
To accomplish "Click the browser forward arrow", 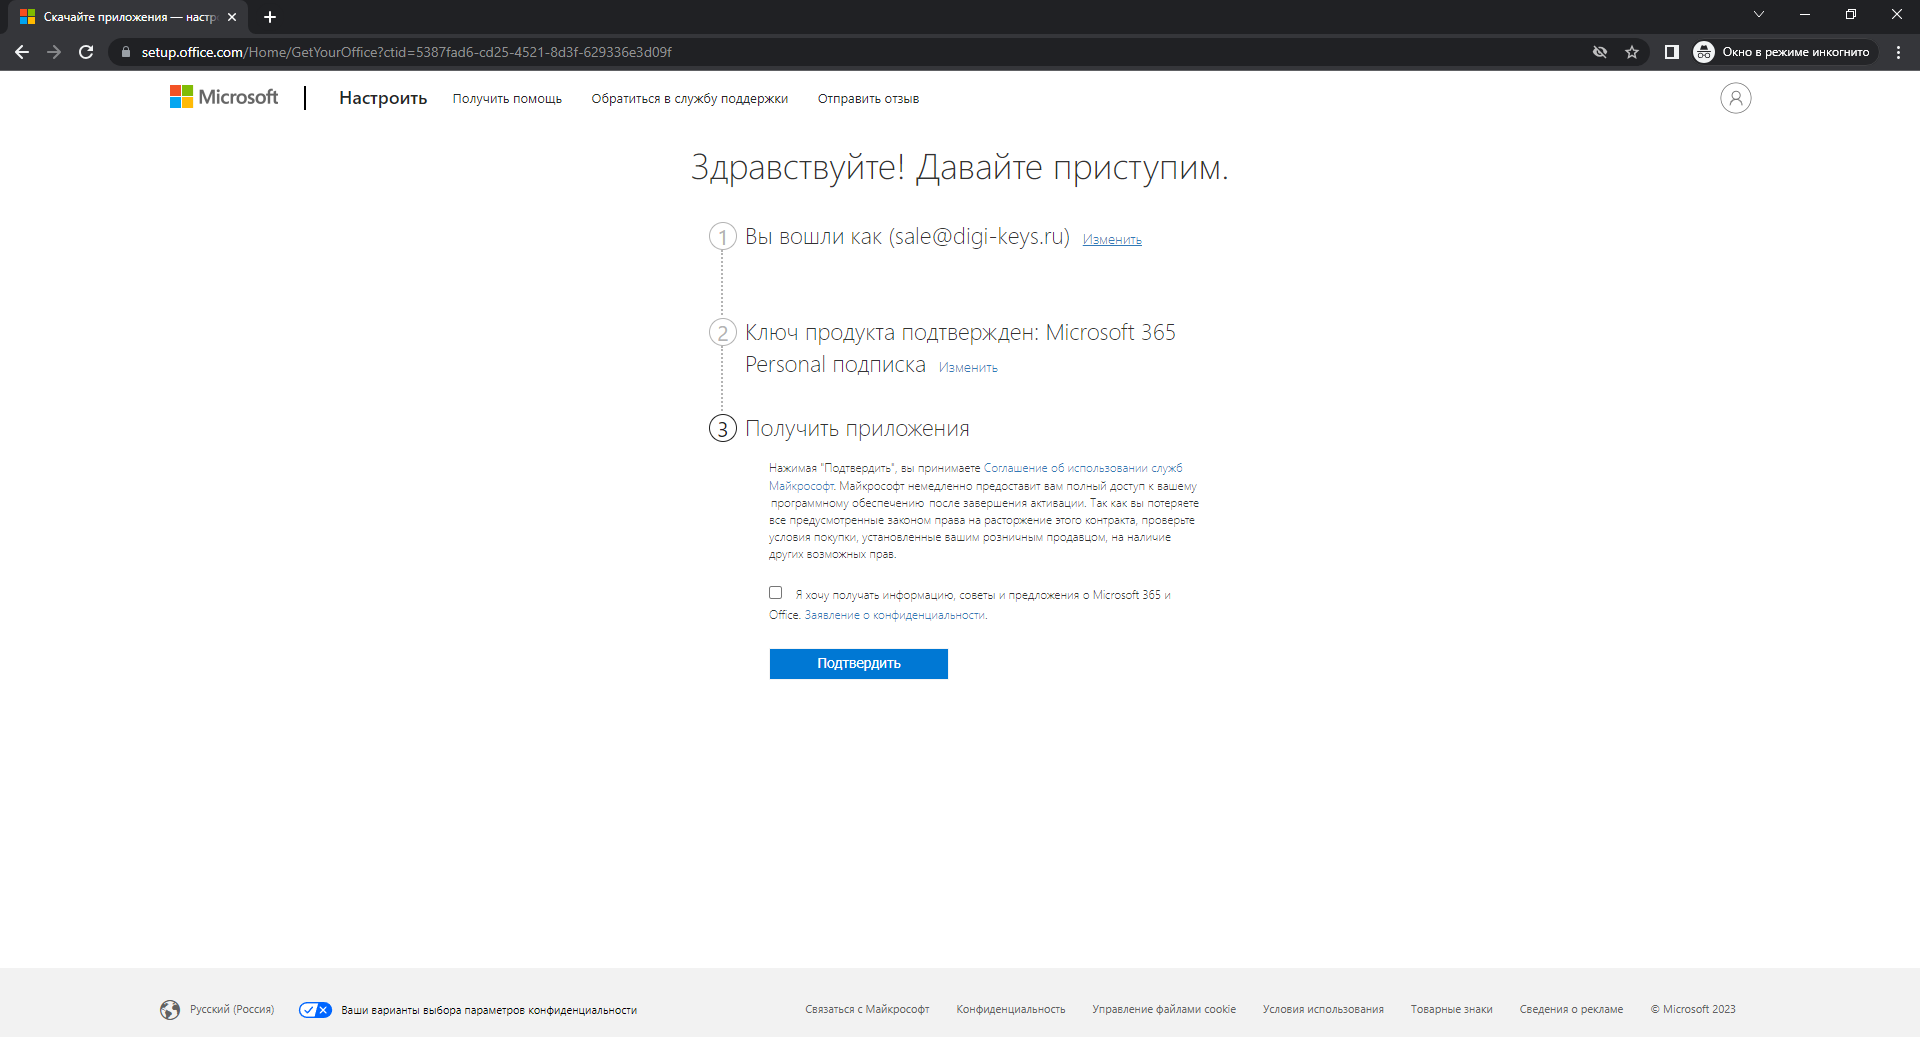I will click(54, 52).
